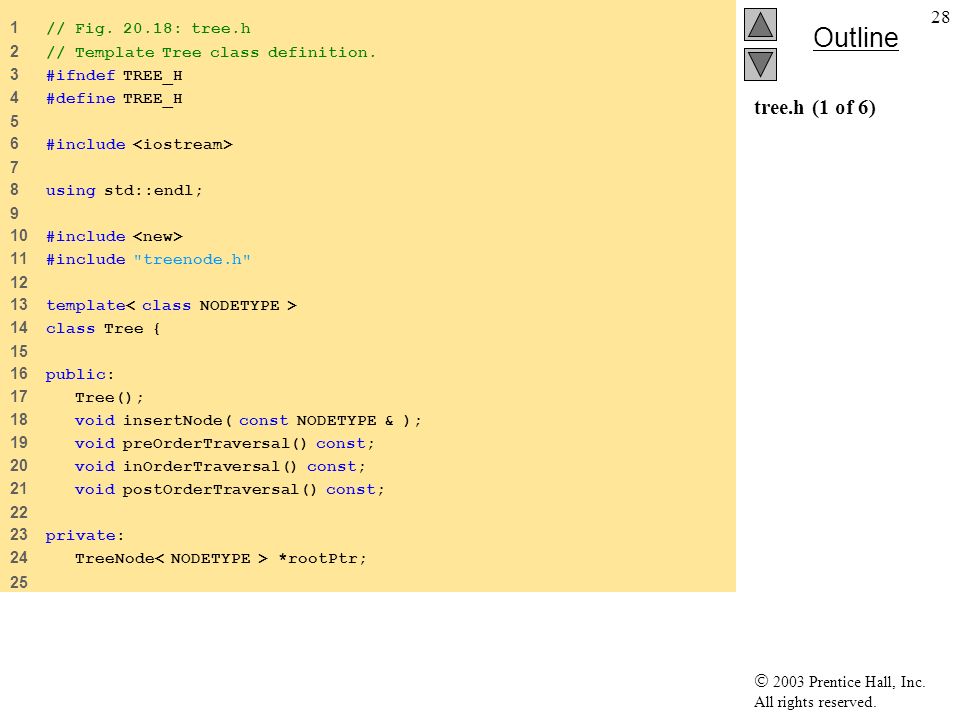Select the #include <iostream> line
This screenshot has width=960, height=720.
140,144
